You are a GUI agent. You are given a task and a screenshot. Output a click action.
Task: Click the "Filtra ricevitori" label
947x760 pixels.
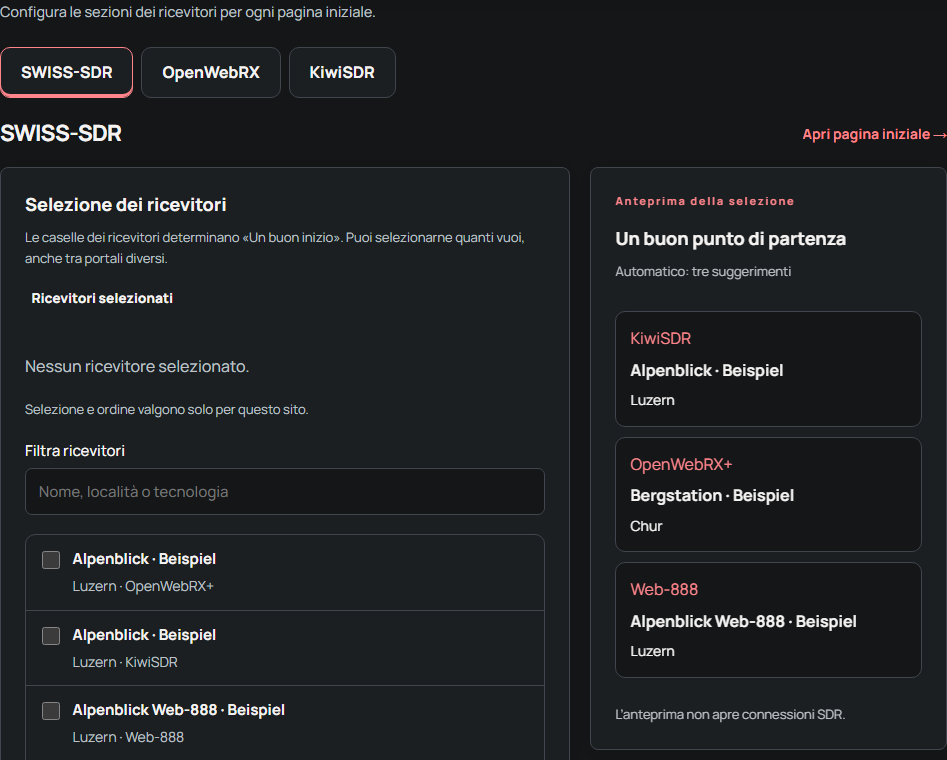[75, 451]
